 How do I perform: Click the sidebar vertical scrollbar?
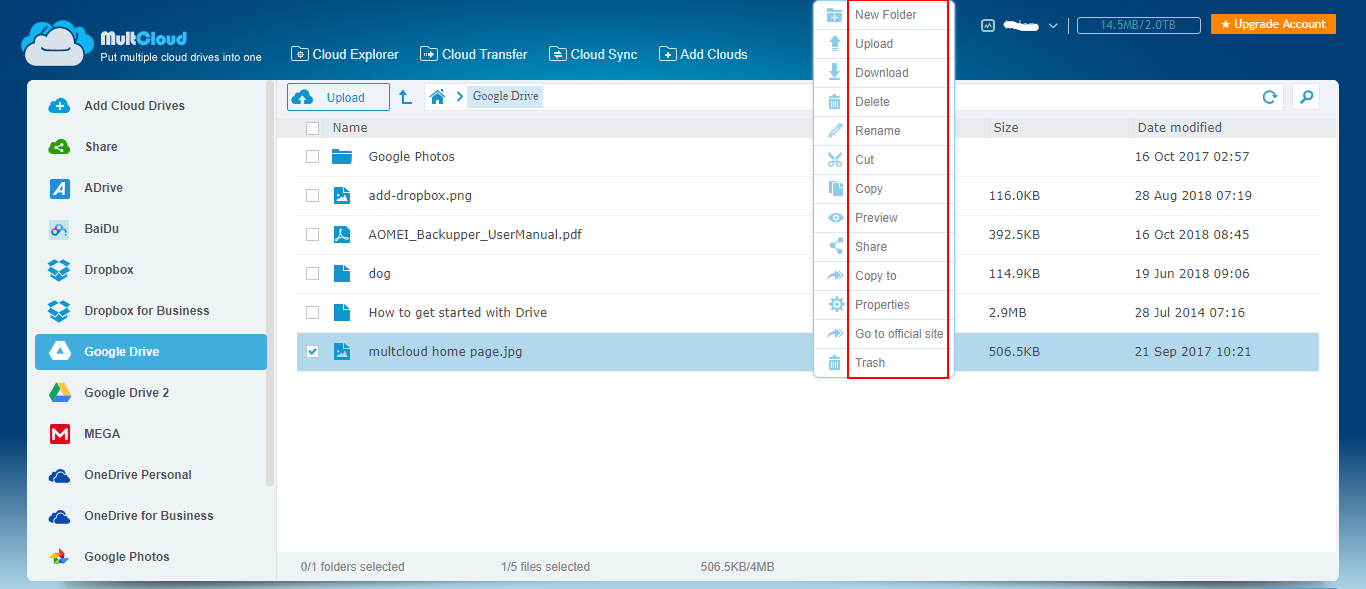click(270, 285)
